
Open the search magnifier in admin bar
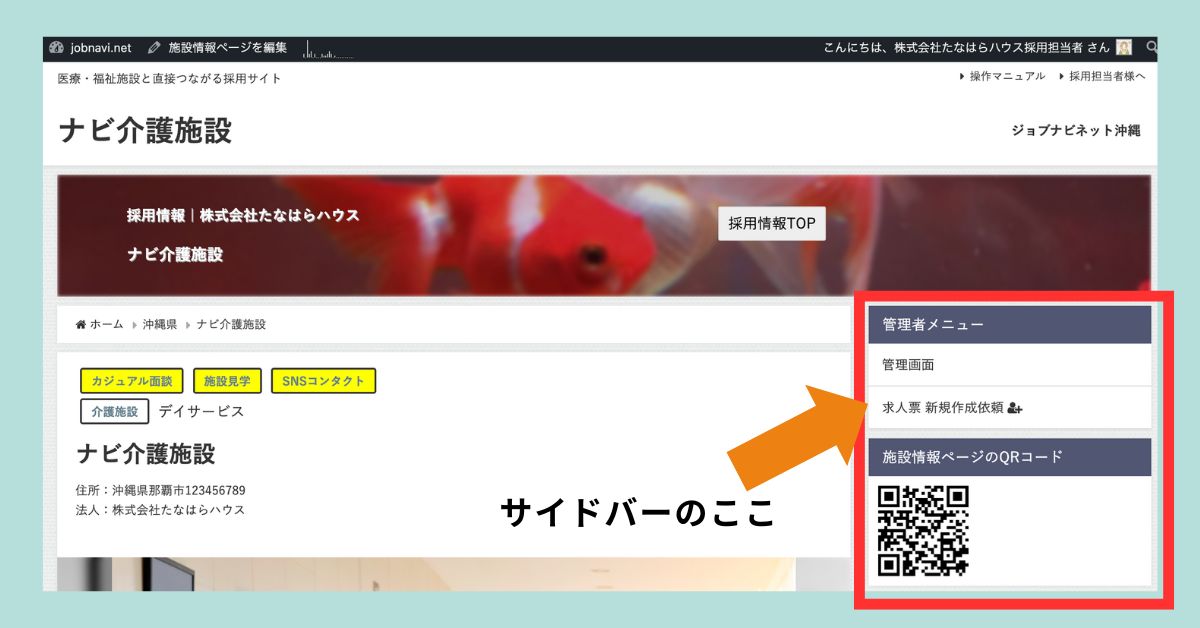pyautogui.click(x=1151, y=47)
